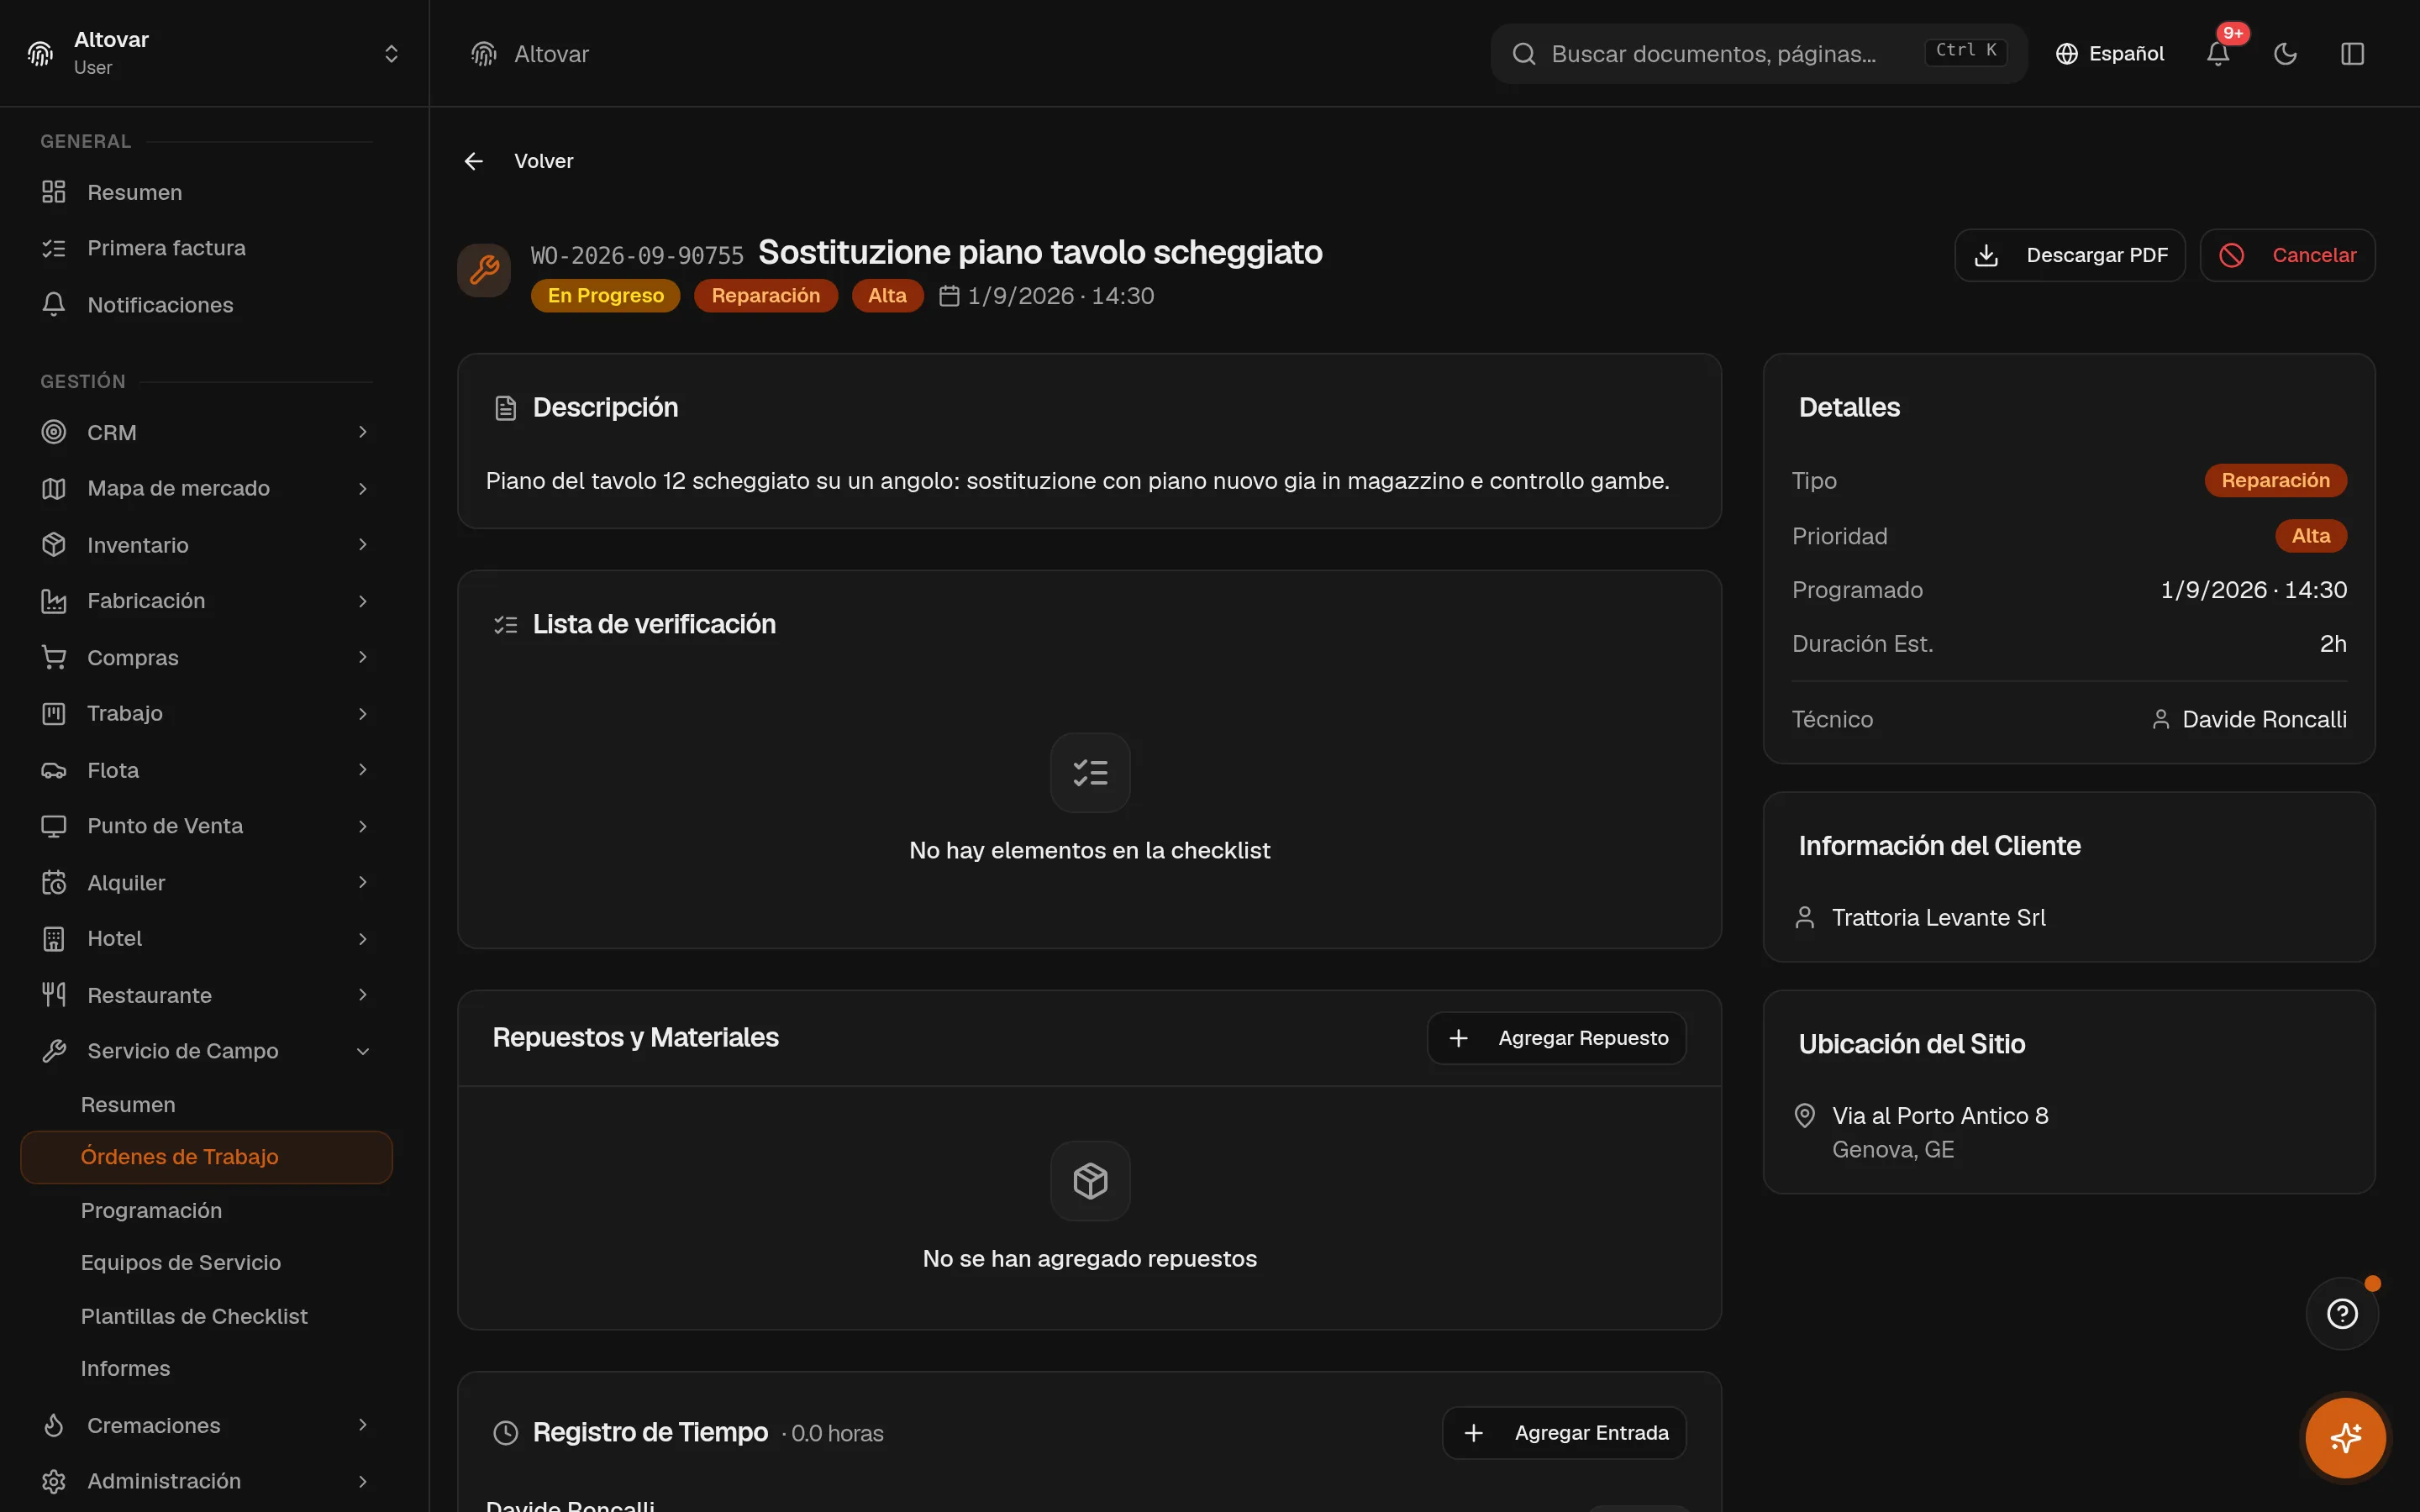The image size is (2420, 1512).
Task: Open Primera factura in the sidebar
Action: [x=206, y=248]
